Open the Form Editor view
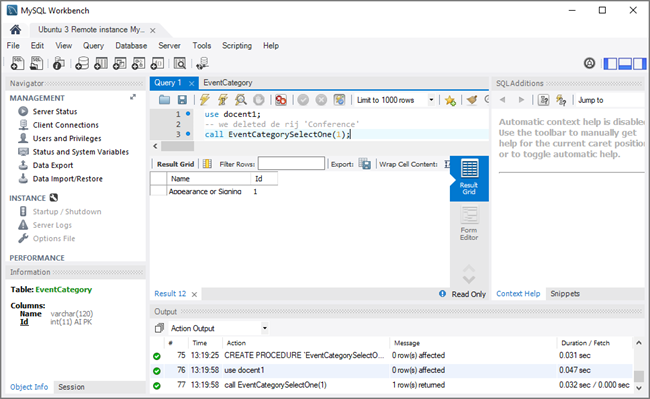The width and height of the screenshot is (650, 399). [x=469, y=224]
